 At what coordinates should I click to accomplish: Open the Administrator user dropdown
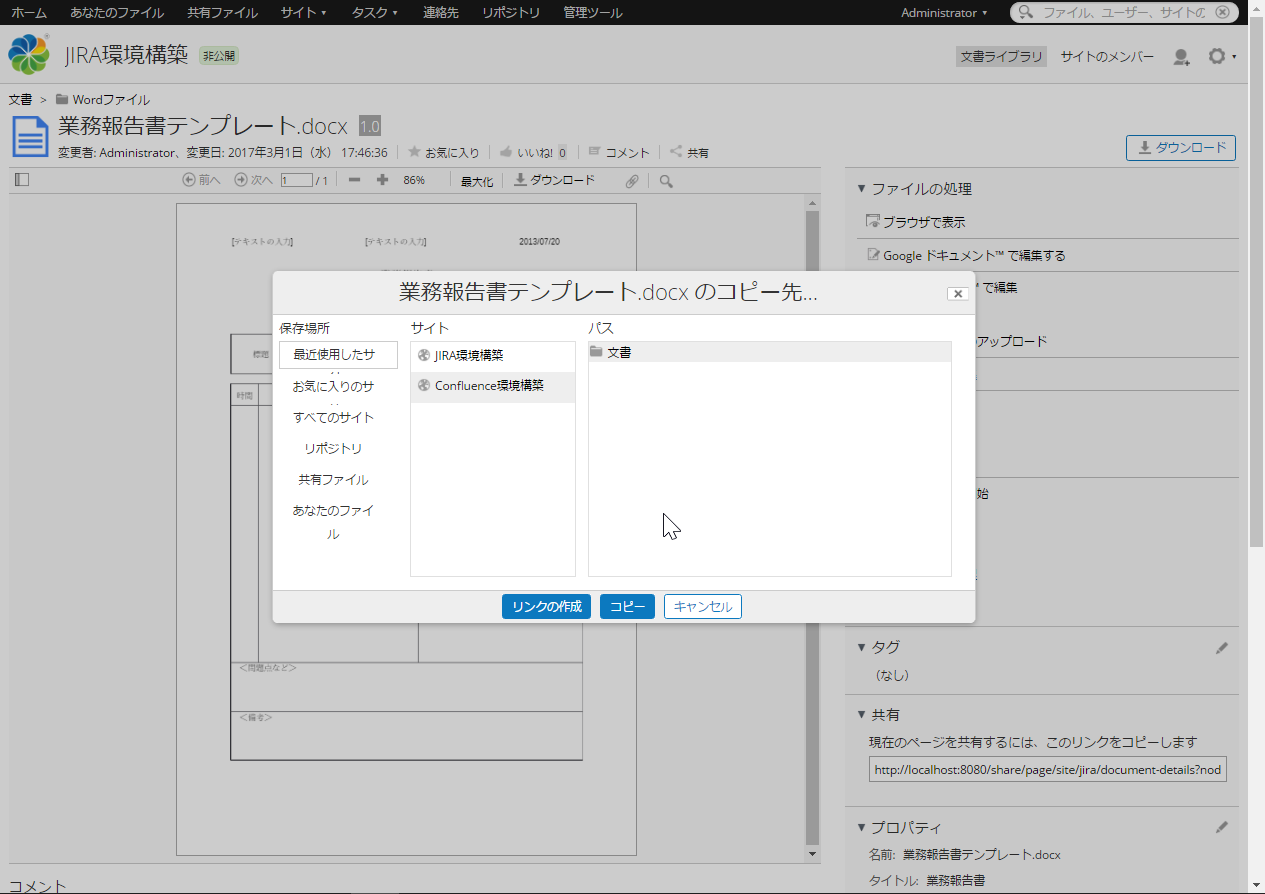pos(944,13)
